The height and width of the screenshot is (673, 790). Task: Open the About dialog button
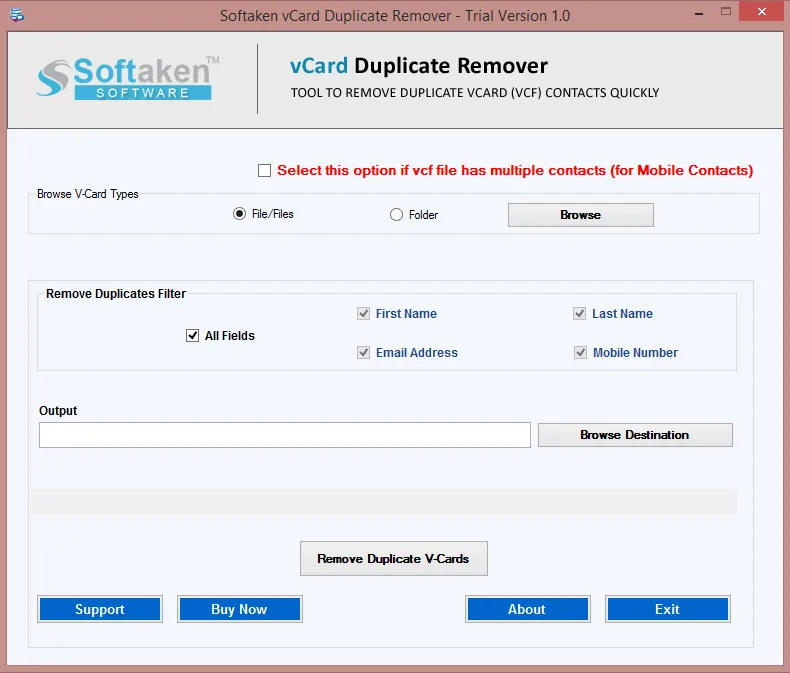pos(528,609)
